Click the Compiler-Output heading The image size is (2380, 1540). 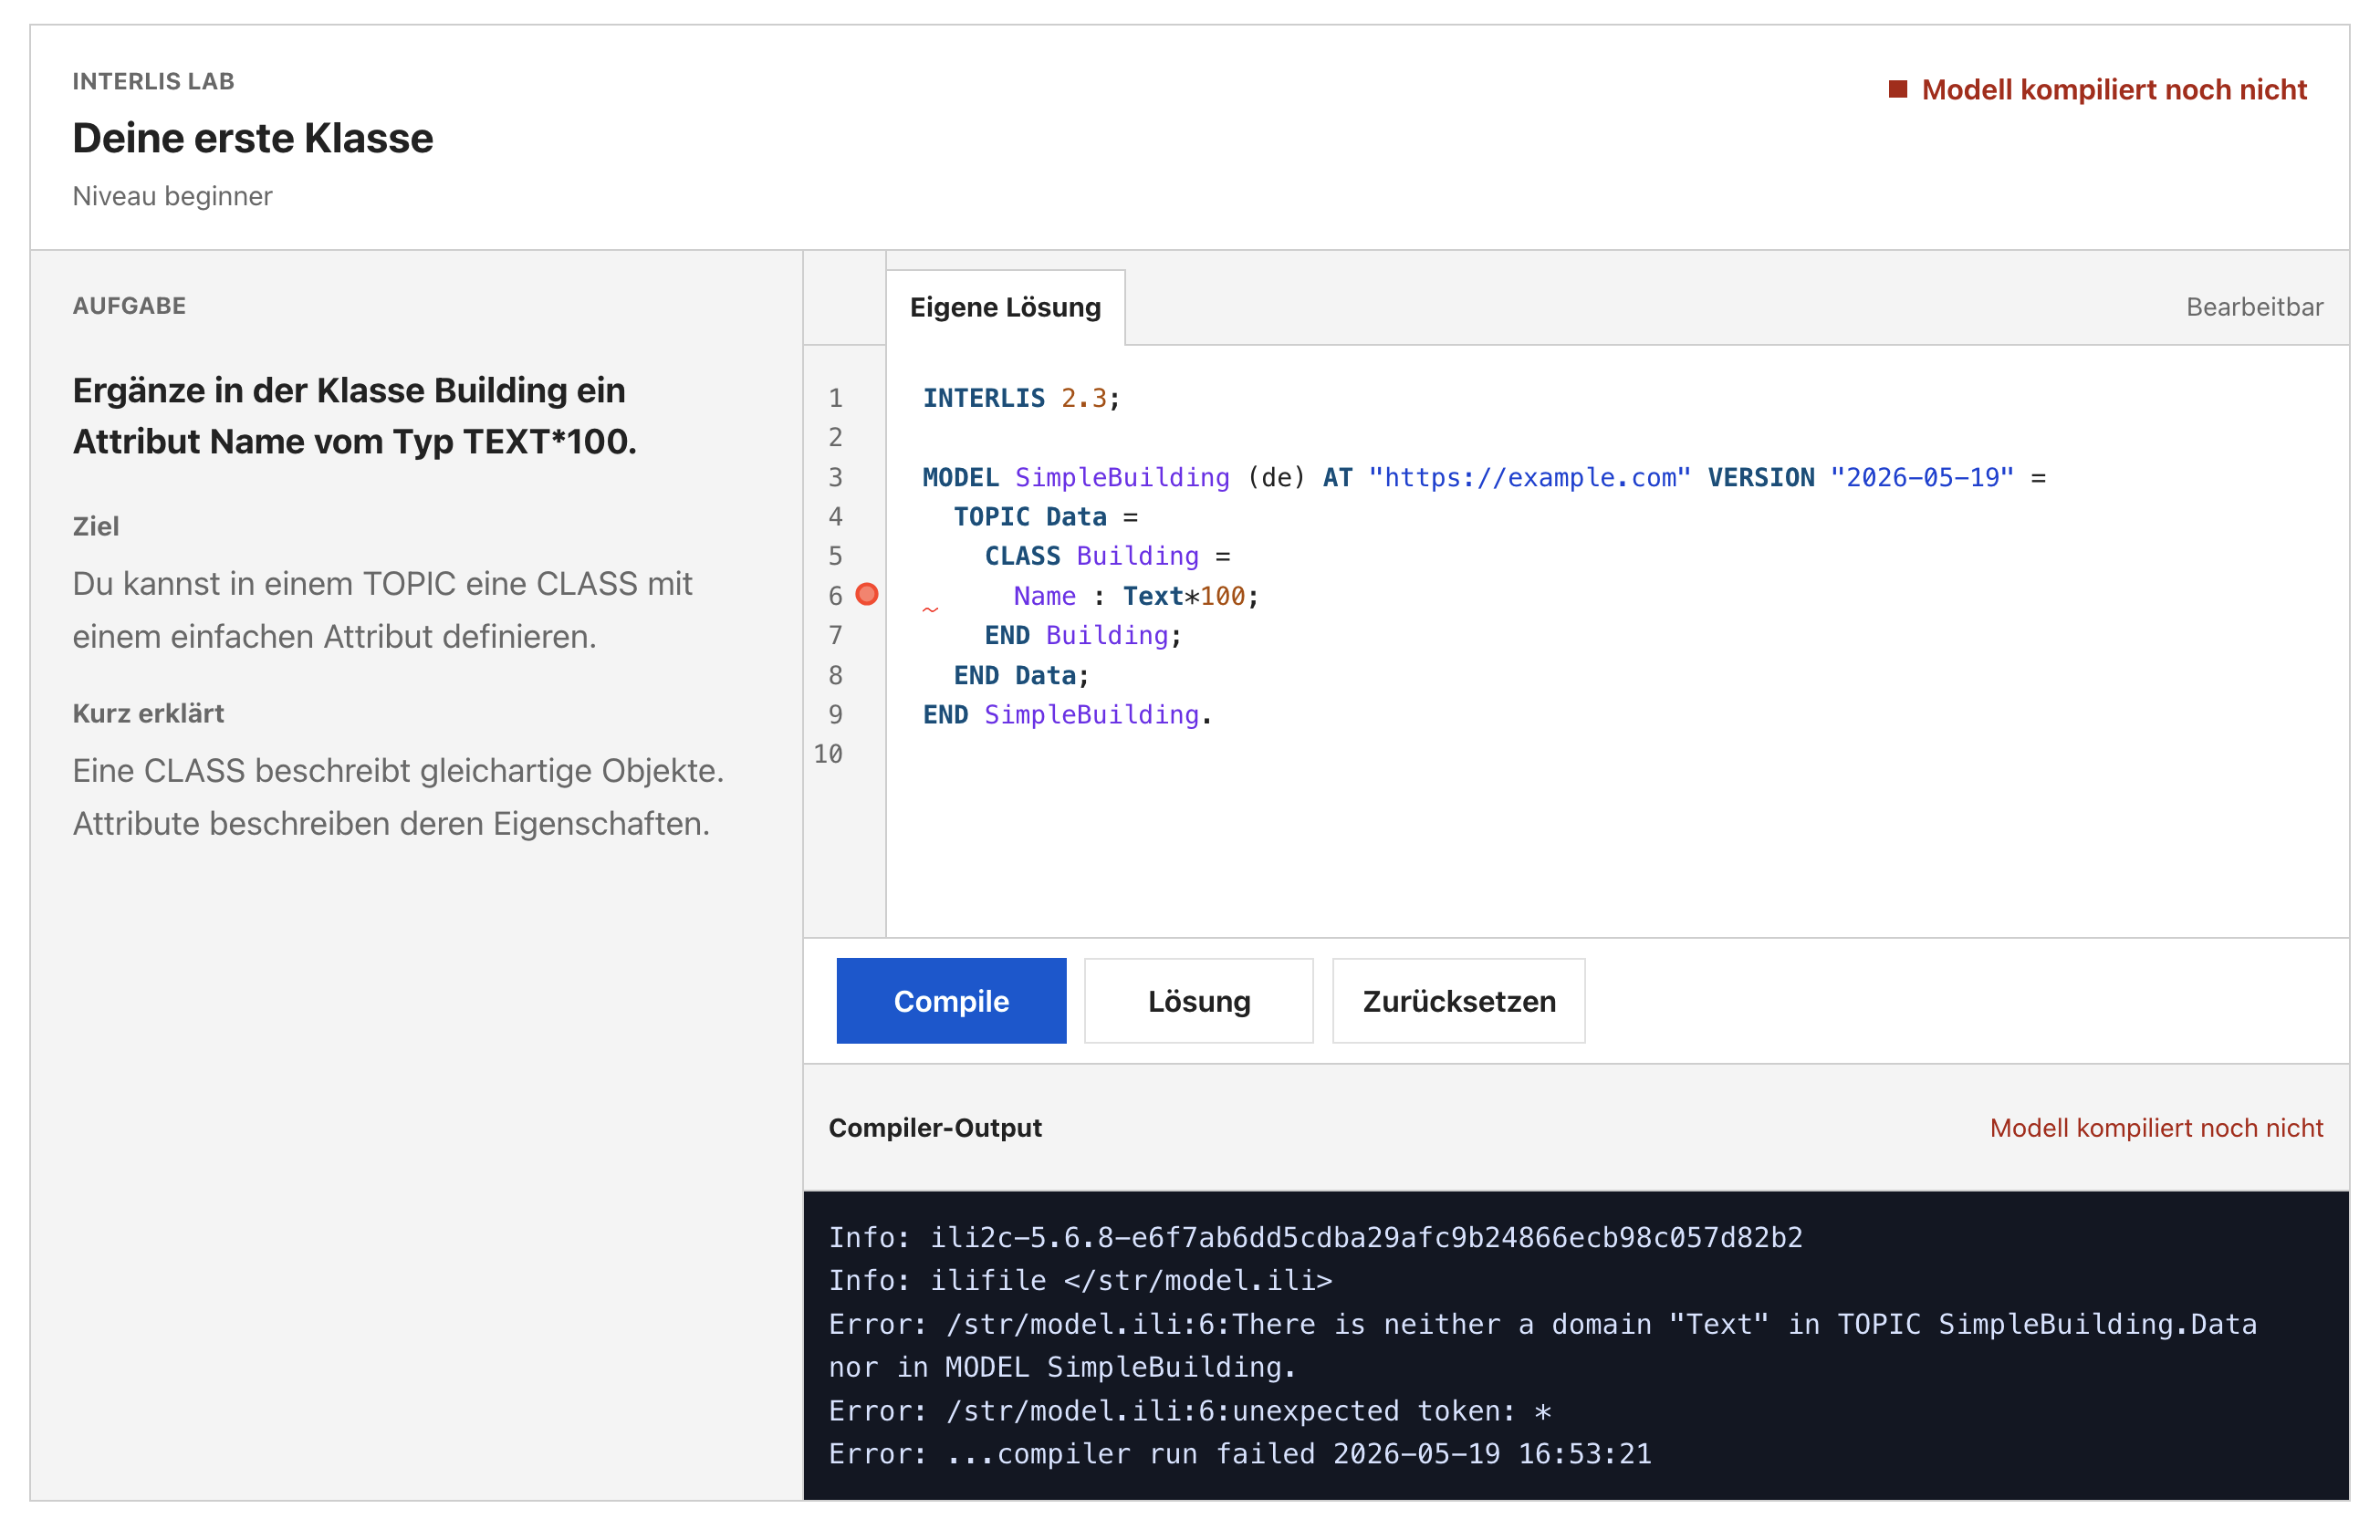[935, 1128]
